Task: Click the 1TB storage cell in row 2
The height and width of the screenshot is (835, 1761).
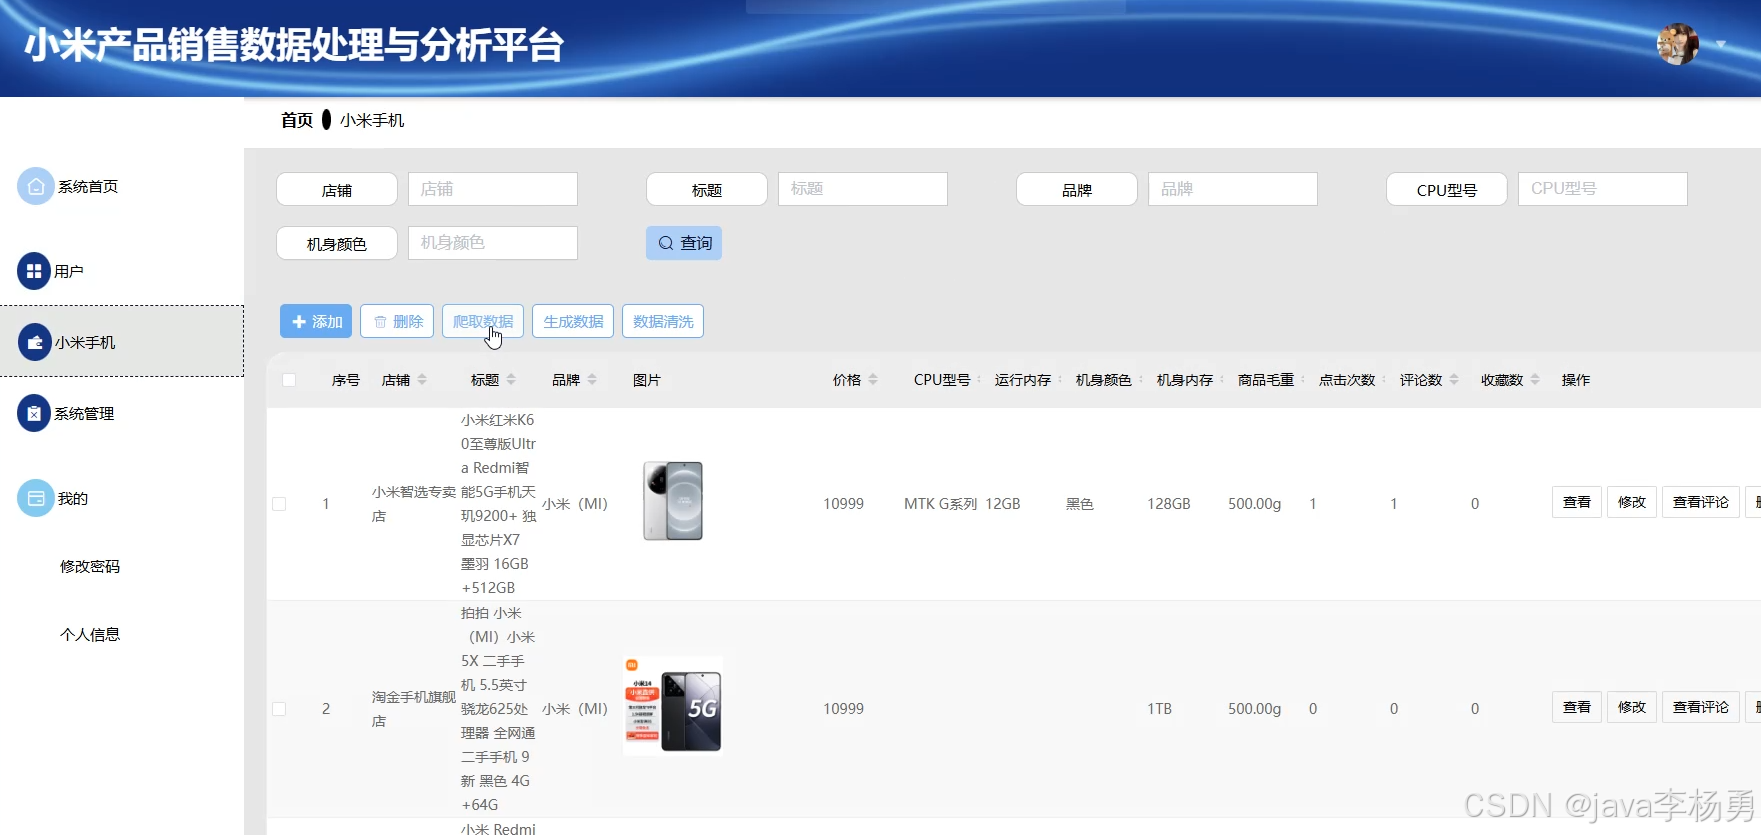Action: click(1159, 709)
